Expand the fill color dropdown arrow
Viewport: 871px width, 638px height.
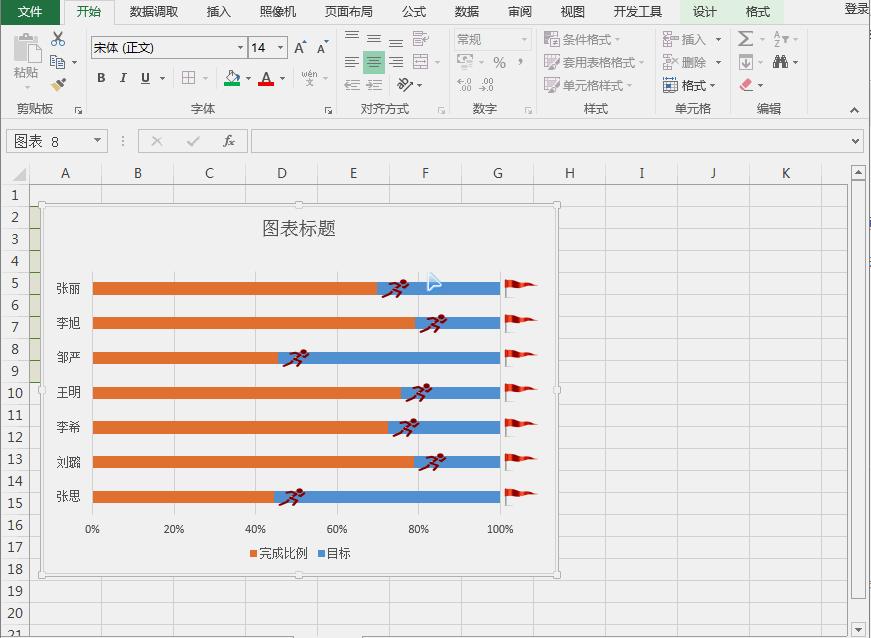pos(247,78)
